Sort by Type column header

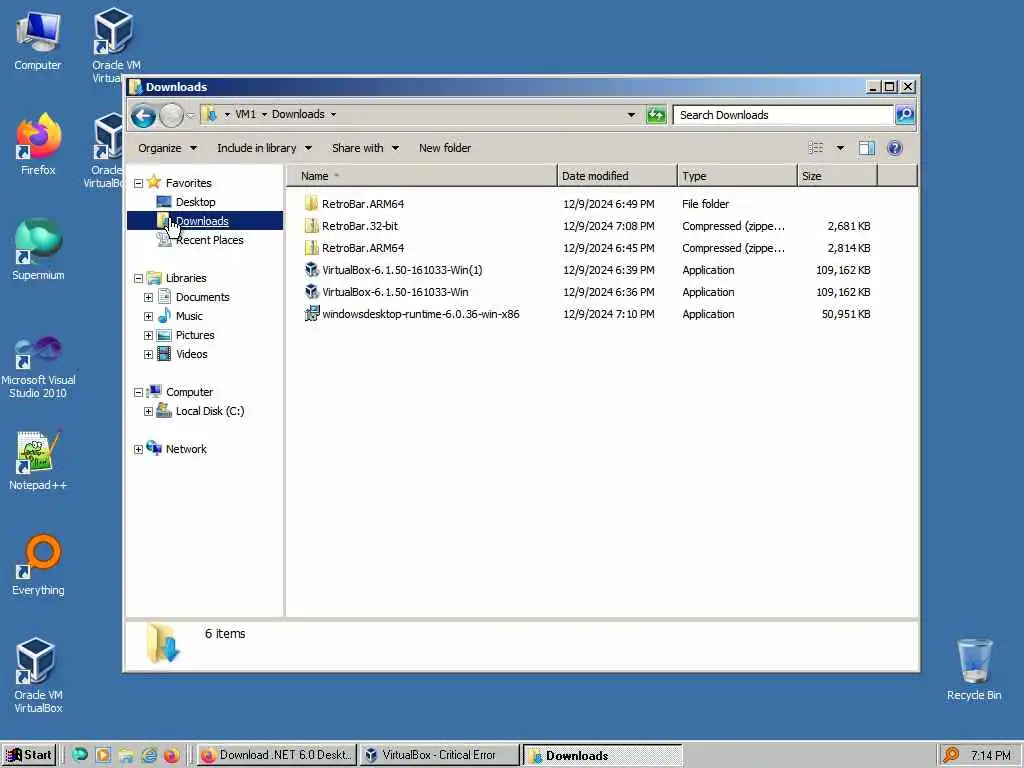click(737, 176)
